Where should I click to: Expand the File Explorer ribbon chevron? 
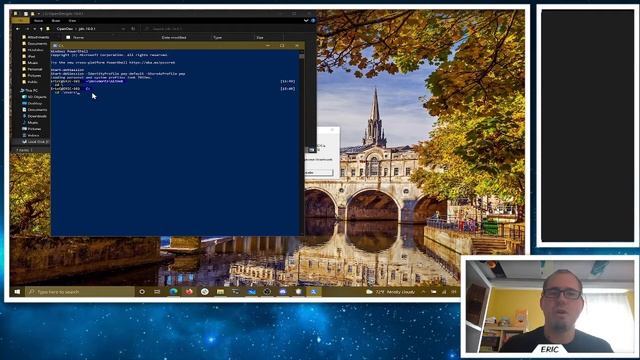[x=306, y=20]
